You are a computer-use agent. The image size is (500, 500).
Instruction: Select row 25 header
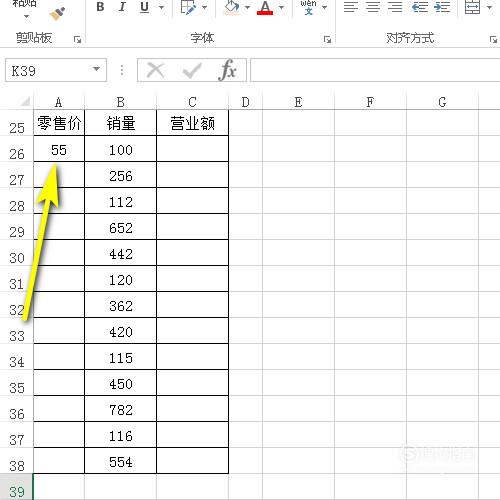[x=17, y=123]
